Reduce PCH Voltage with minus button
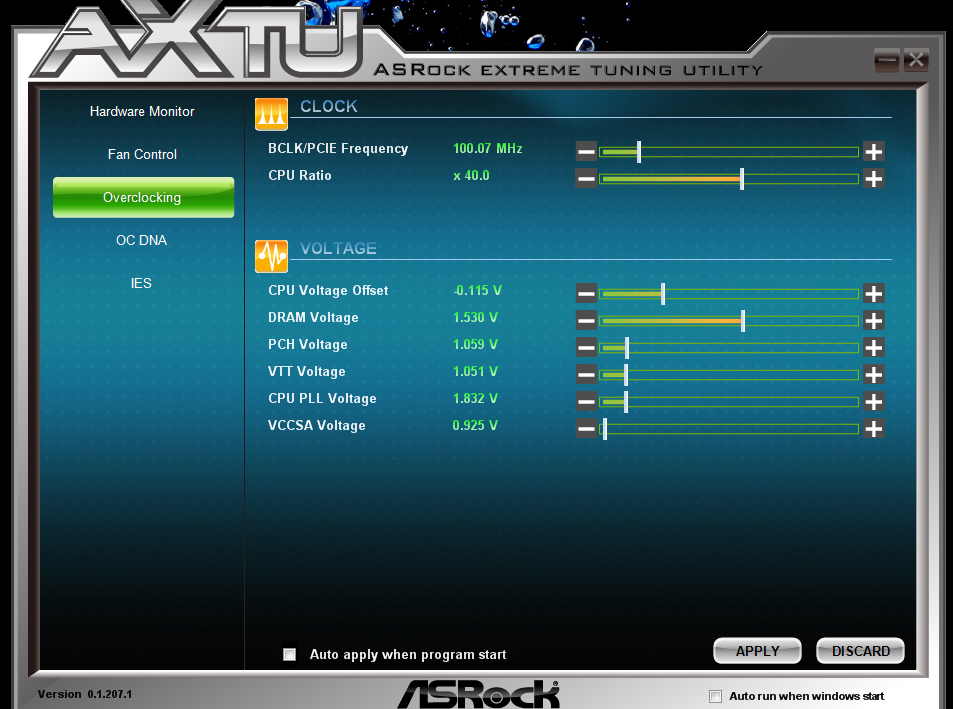The height and width of the screenshot is (709, 953). tap(586, 348)
